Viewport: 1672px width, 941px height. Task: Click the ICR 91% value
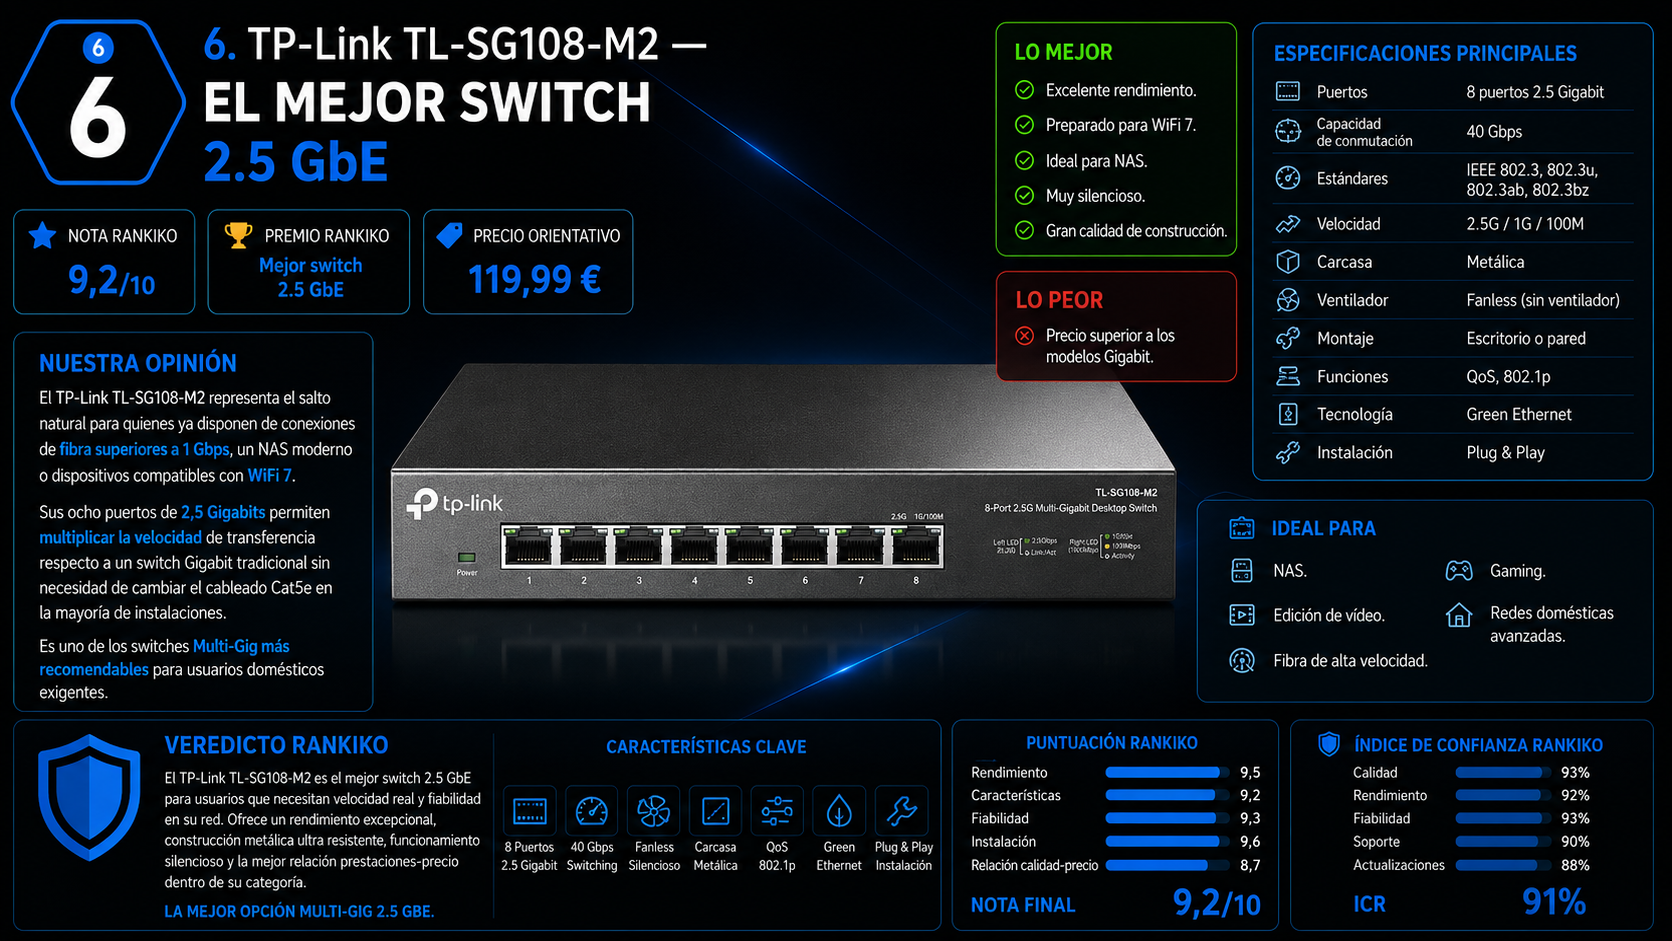pyautogui.click(x=1554, y=902)
